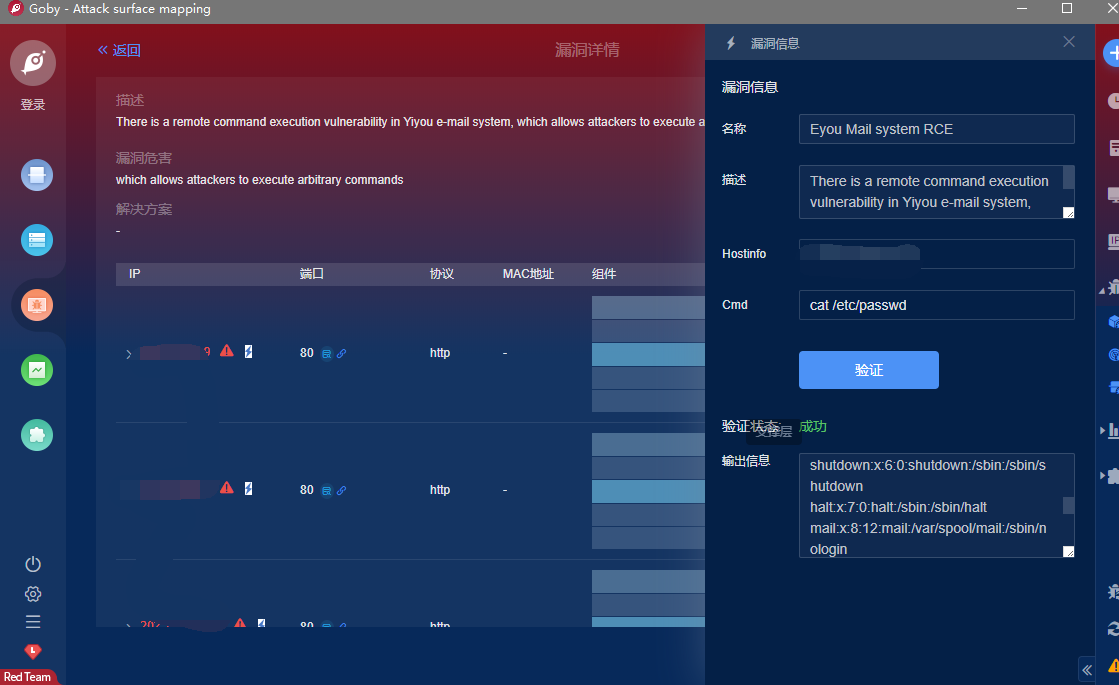Click the power icon in sidebar
Image resolution: width=1119 pixels, height=685 pixels.
33,564
